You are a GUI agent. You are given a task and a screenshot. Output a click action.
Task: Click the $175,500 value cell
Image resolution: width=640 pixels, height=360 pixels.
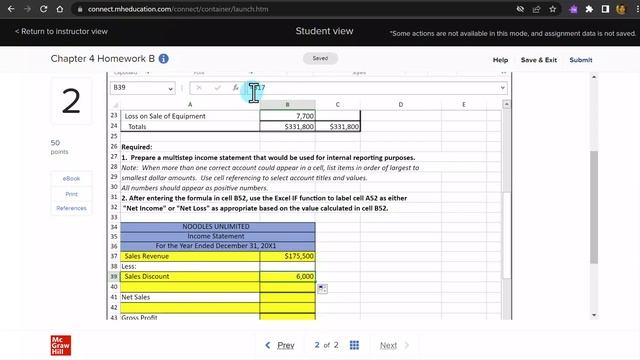click(287, 256)
